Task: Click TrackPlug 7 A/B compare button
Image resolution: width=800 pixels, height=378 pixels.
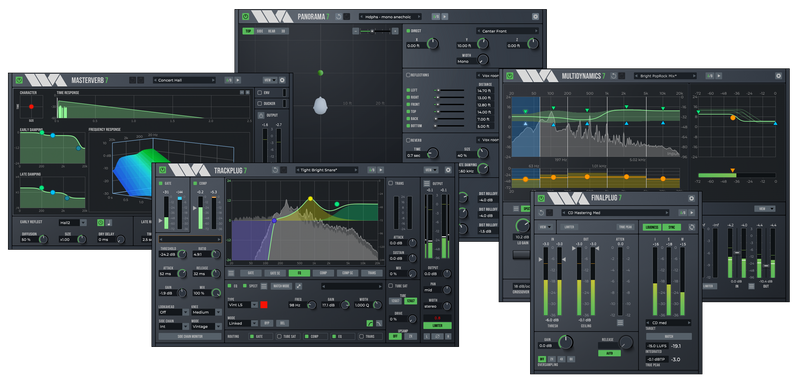Action: [x=371, y=170]
